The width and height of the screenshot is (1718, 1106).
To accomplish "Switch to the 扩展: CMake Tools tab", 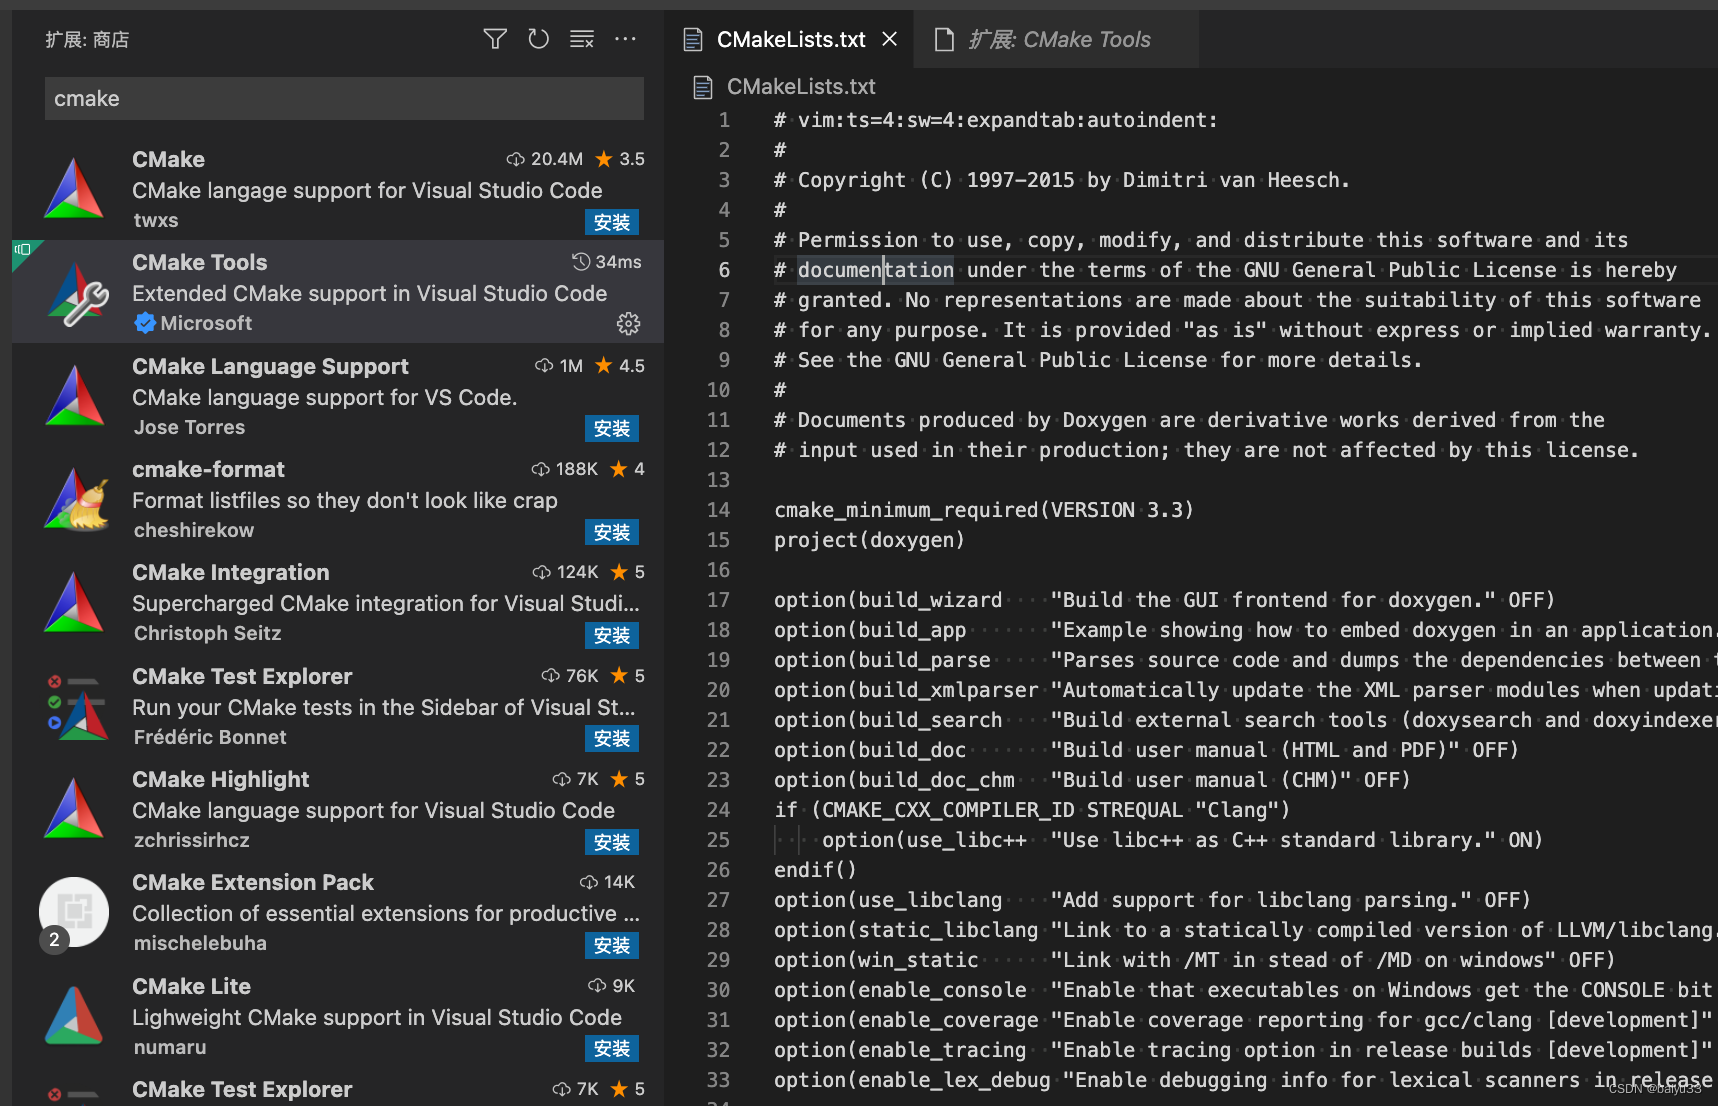I will click(1056, 39).
